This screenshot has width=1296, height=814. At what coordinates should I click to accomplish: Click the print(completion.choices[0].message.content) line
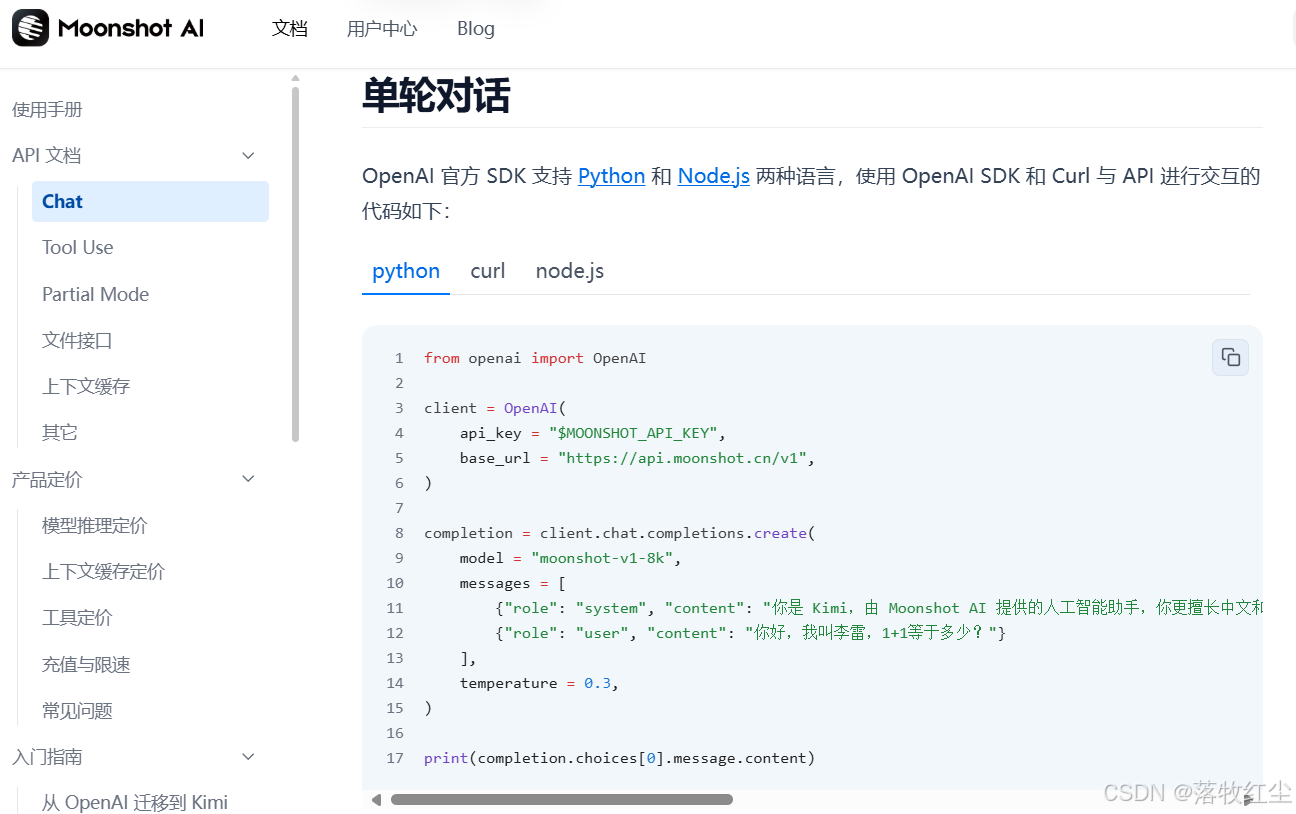pyautogui.click(x=620, y=758)
